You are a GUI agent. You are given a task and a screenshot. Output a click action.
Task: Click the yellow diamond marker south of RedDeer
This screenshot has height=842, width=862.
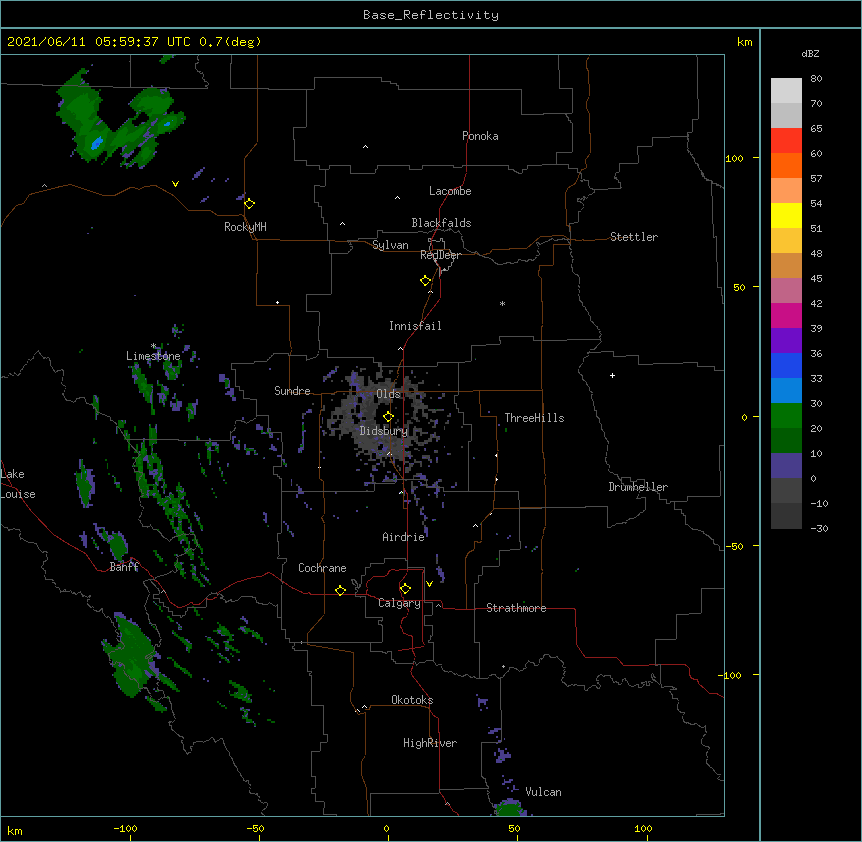pos(426,281)
